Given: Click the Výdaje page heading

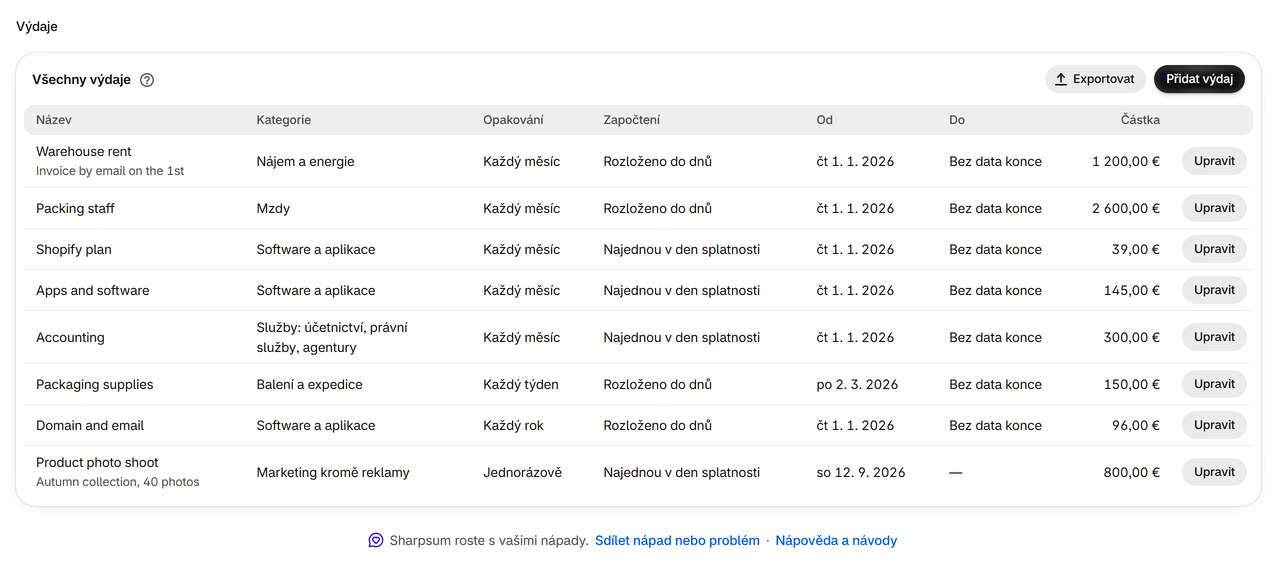Looking at the screenshot, I should click(x=37, y=26).
